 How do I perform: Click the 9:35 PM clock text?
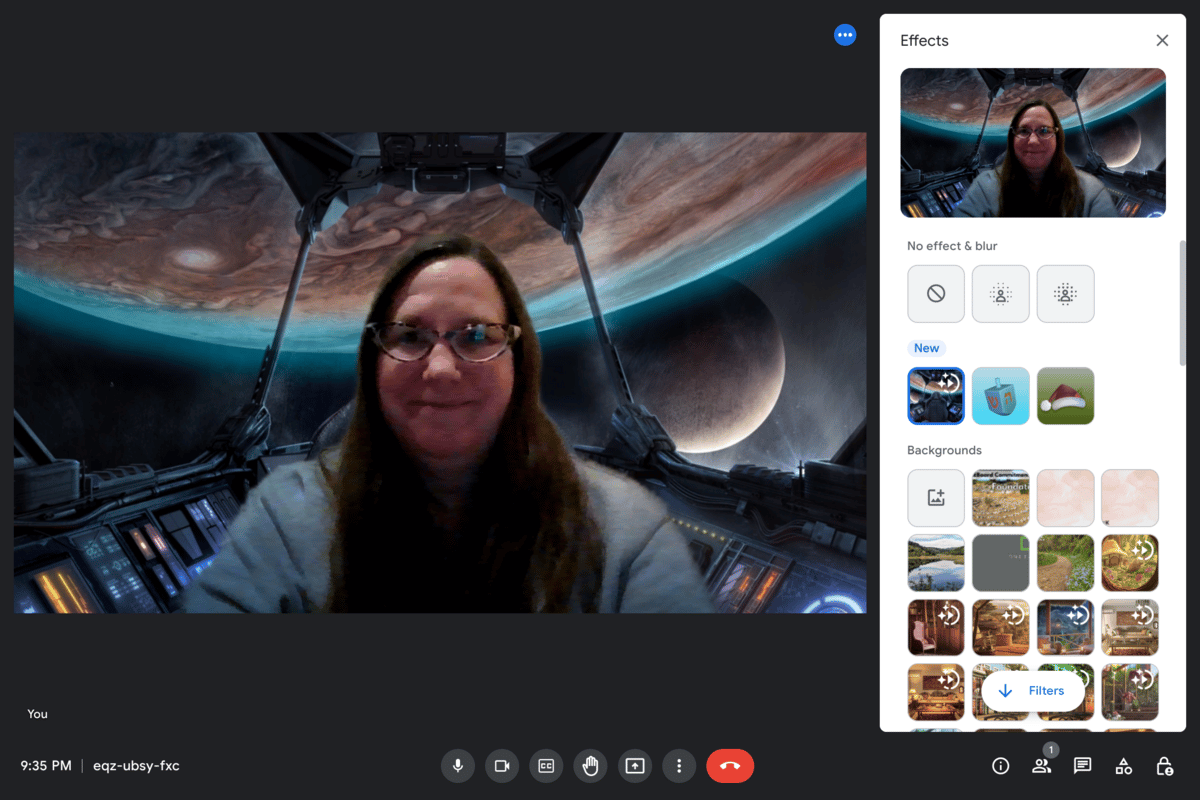pyautogui.click(x=46, y=766)
